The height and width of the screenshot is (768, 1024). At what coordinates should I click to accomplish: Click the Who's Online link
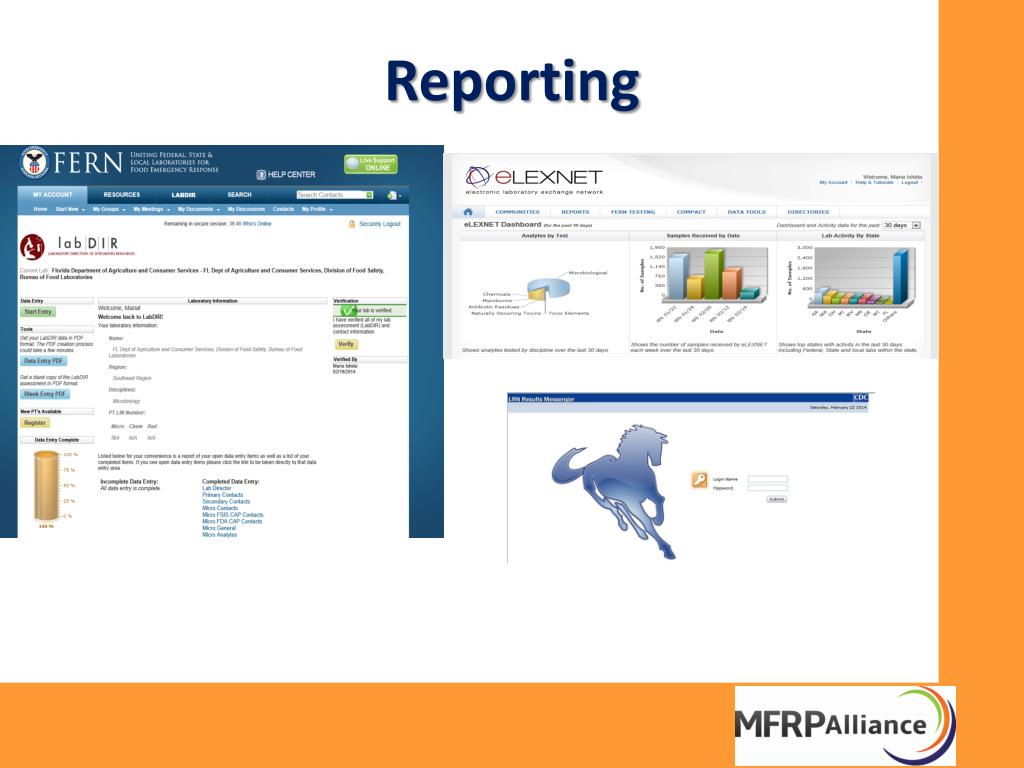point(257,224)
